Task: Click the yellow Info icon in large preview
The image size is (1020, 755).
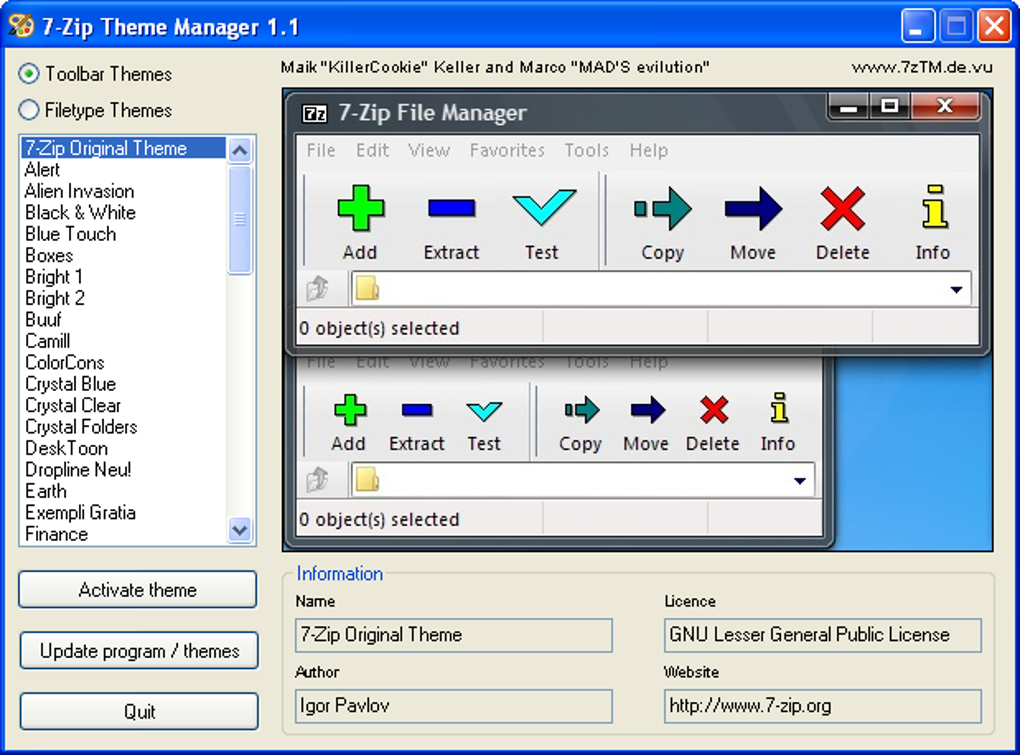Action: [935, 207]
